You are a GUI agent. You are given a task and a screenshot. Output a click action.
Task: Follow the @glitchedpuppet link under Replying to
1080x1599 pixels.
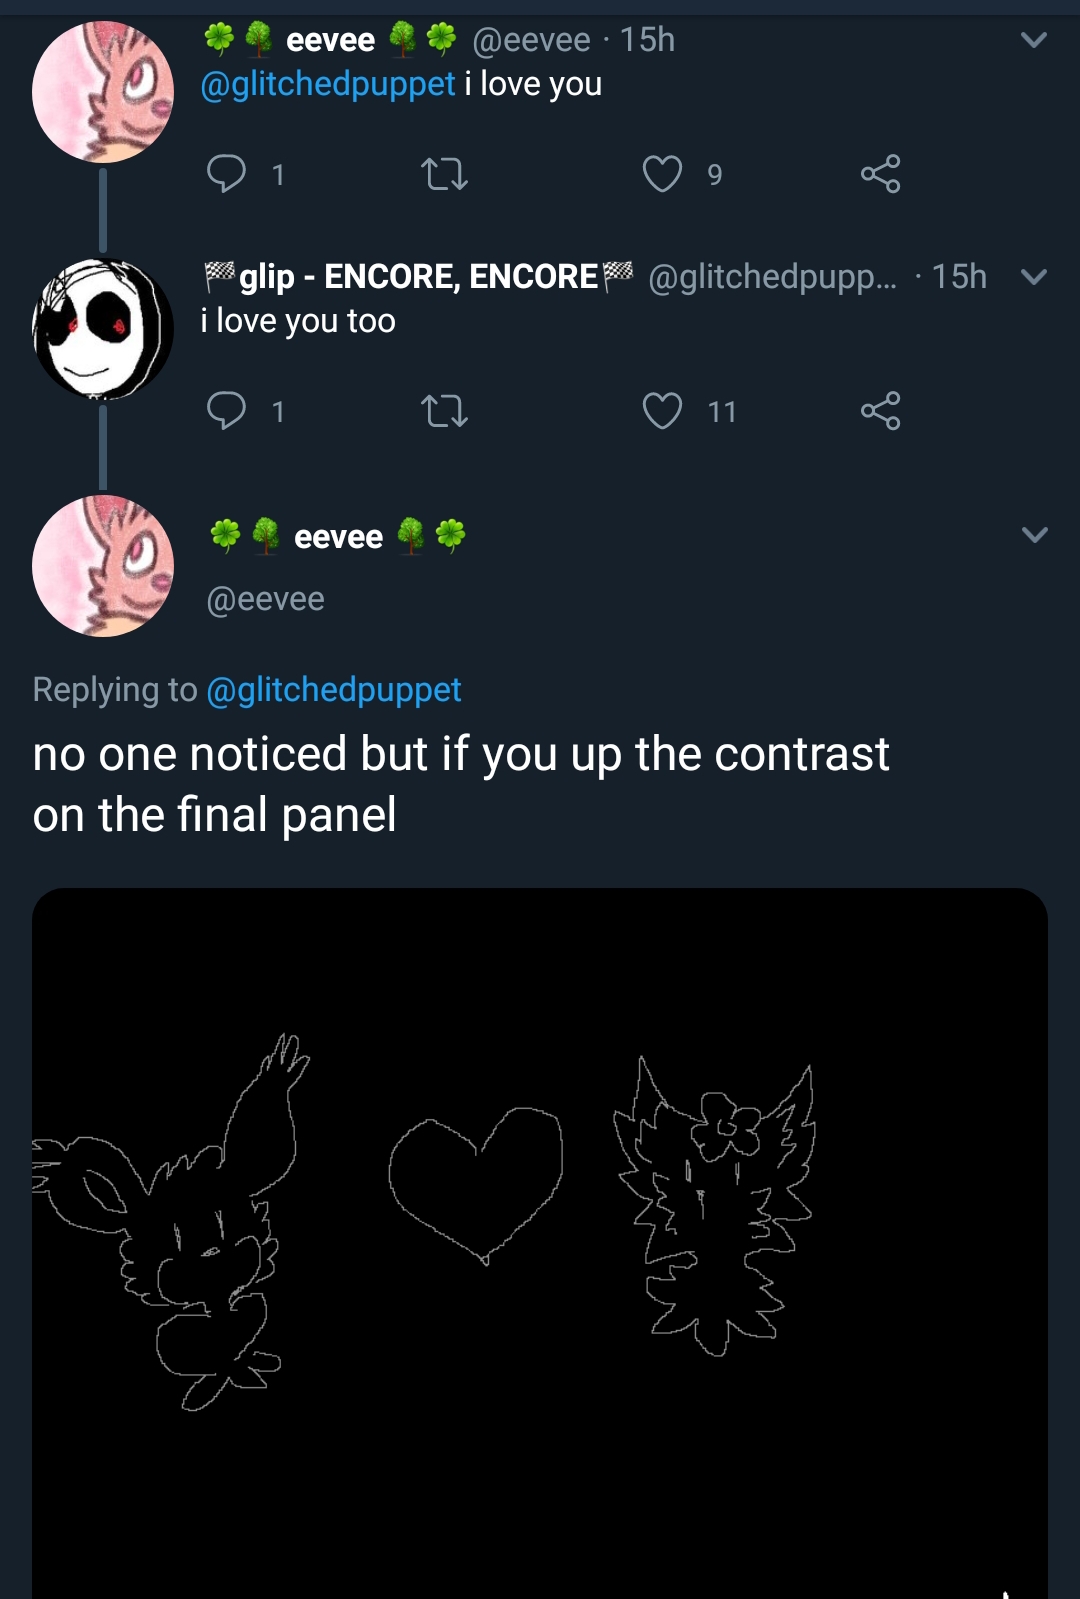(334, 690)
